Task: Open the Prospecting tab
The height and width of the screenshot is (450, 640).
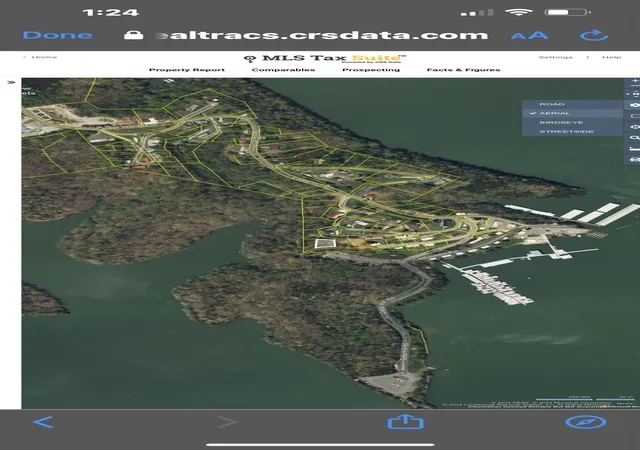Action: [371, 70]
